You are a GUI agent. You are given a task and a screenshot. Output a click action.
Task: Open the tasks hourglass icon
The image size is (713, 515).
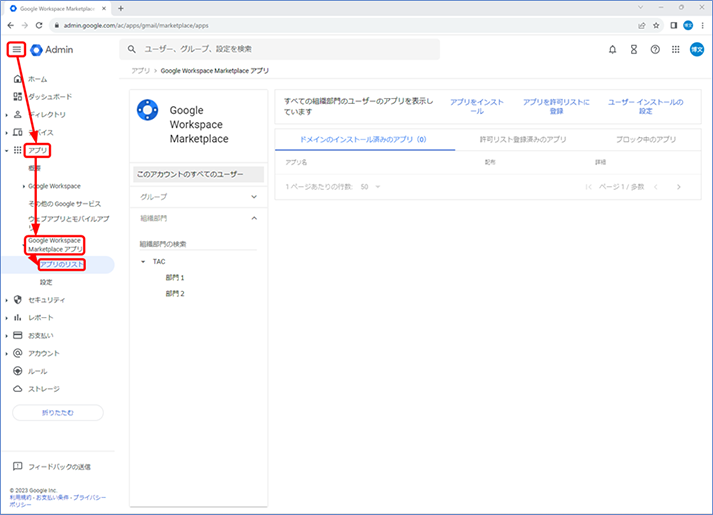point(634,50)
